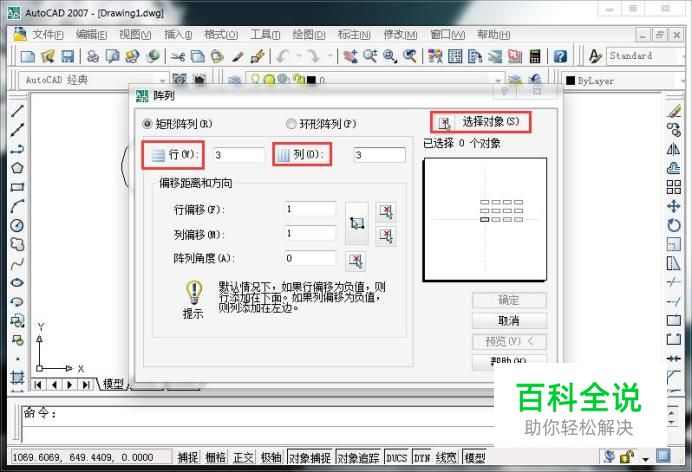Image resolution: width=692 pixels, height=472 pixels.
Task: Click the 预览(V) preview button
Action: 509,341
